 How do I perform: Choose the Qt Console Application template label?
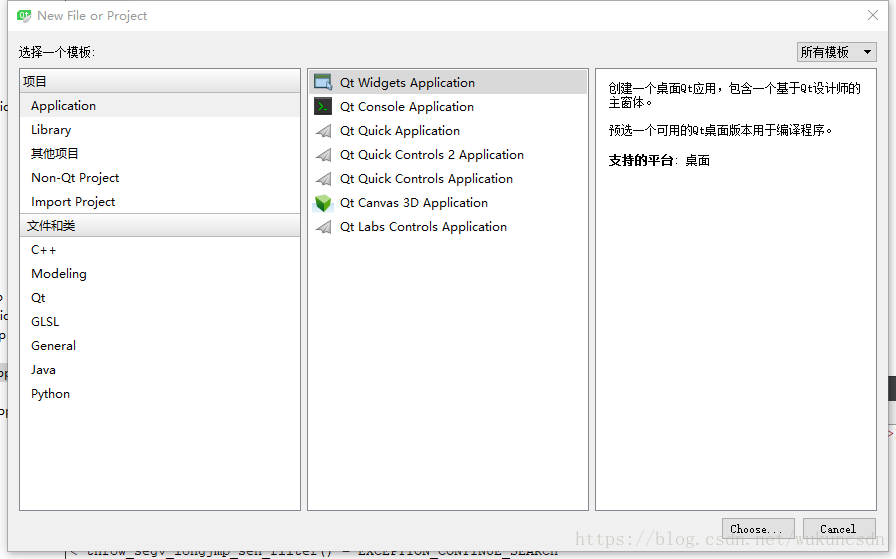[x=406, y=107]
